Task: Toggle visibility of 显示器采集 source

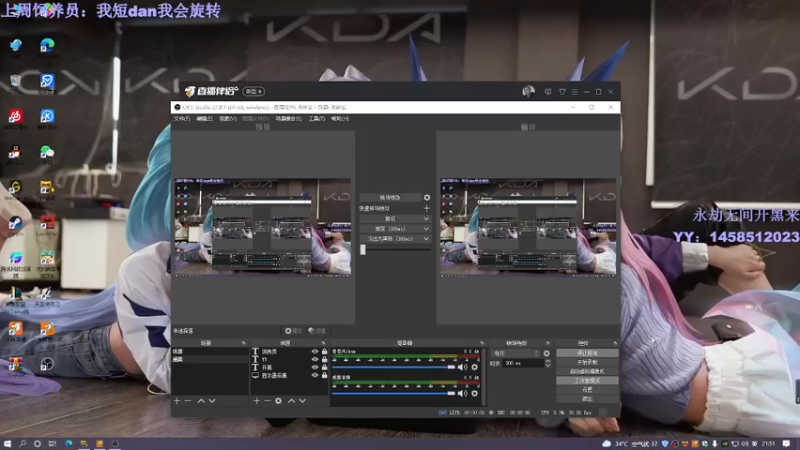Action: tap(315, 375)
